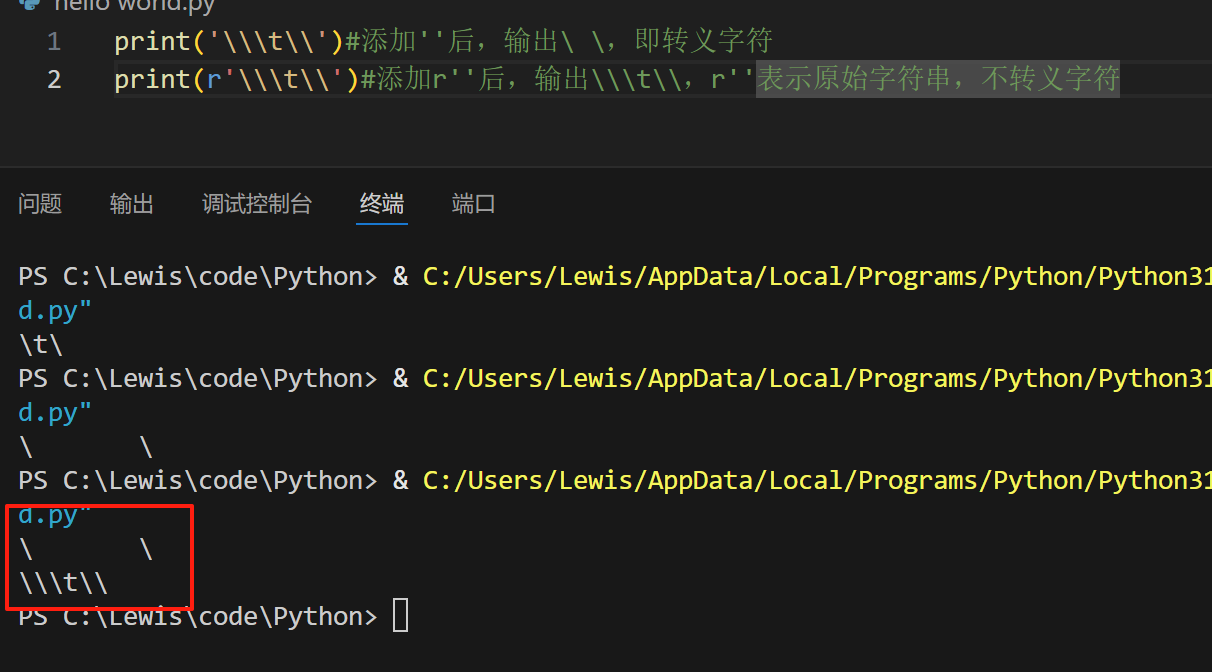Click the comment starting with #添加''后
Viewport: 1212px width, 672px height.
pyautogui.click(x=558, y=42)
